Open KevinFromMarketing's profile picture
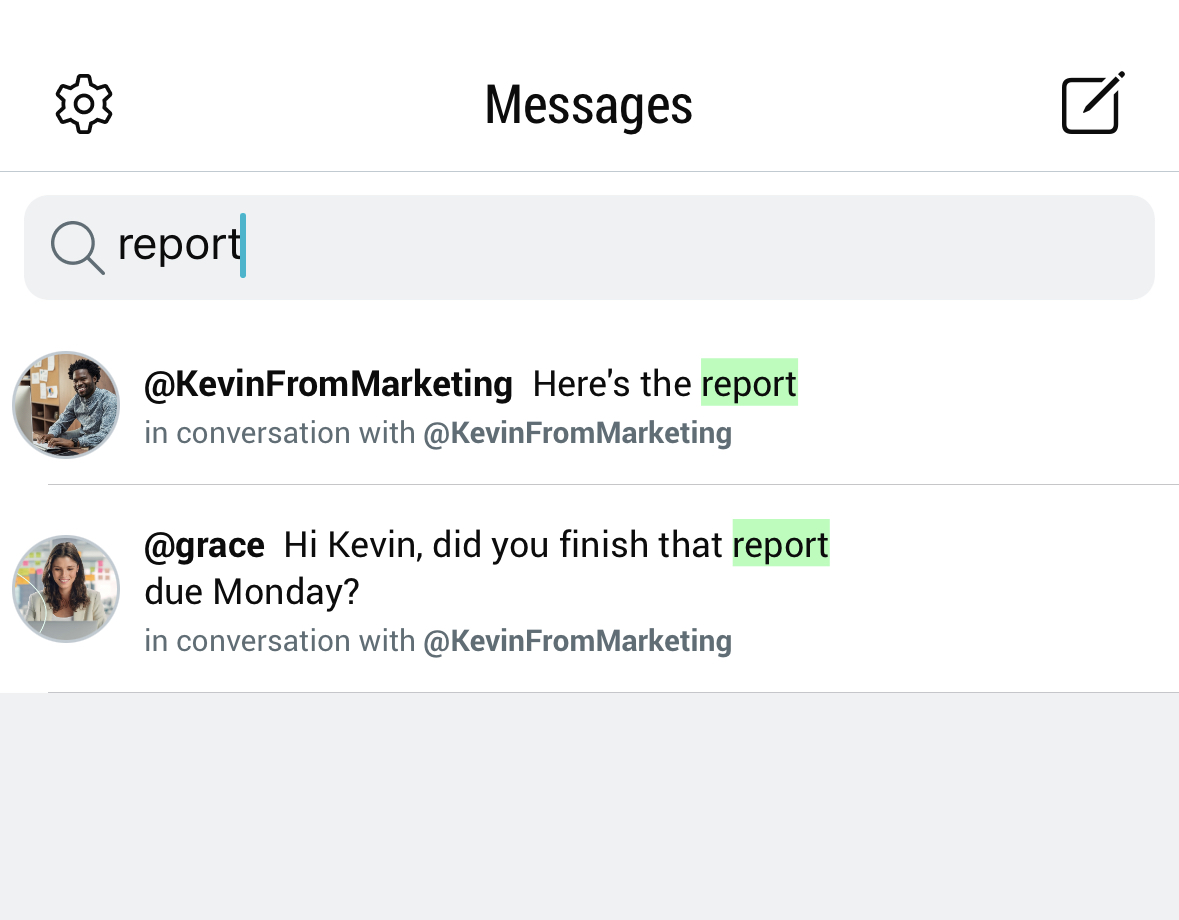This screenshot has width=1179, height=920. [x=66, y=405]
